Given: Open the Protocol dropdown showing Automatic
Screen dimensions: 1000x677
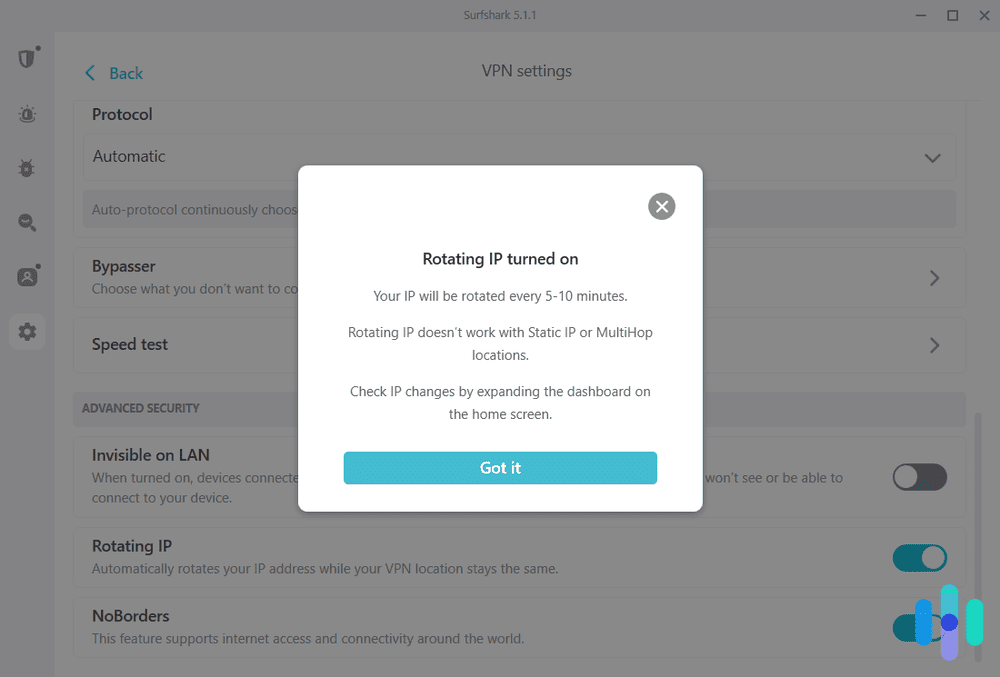Looking at the screenshot, I should click(x=520, y=157).
